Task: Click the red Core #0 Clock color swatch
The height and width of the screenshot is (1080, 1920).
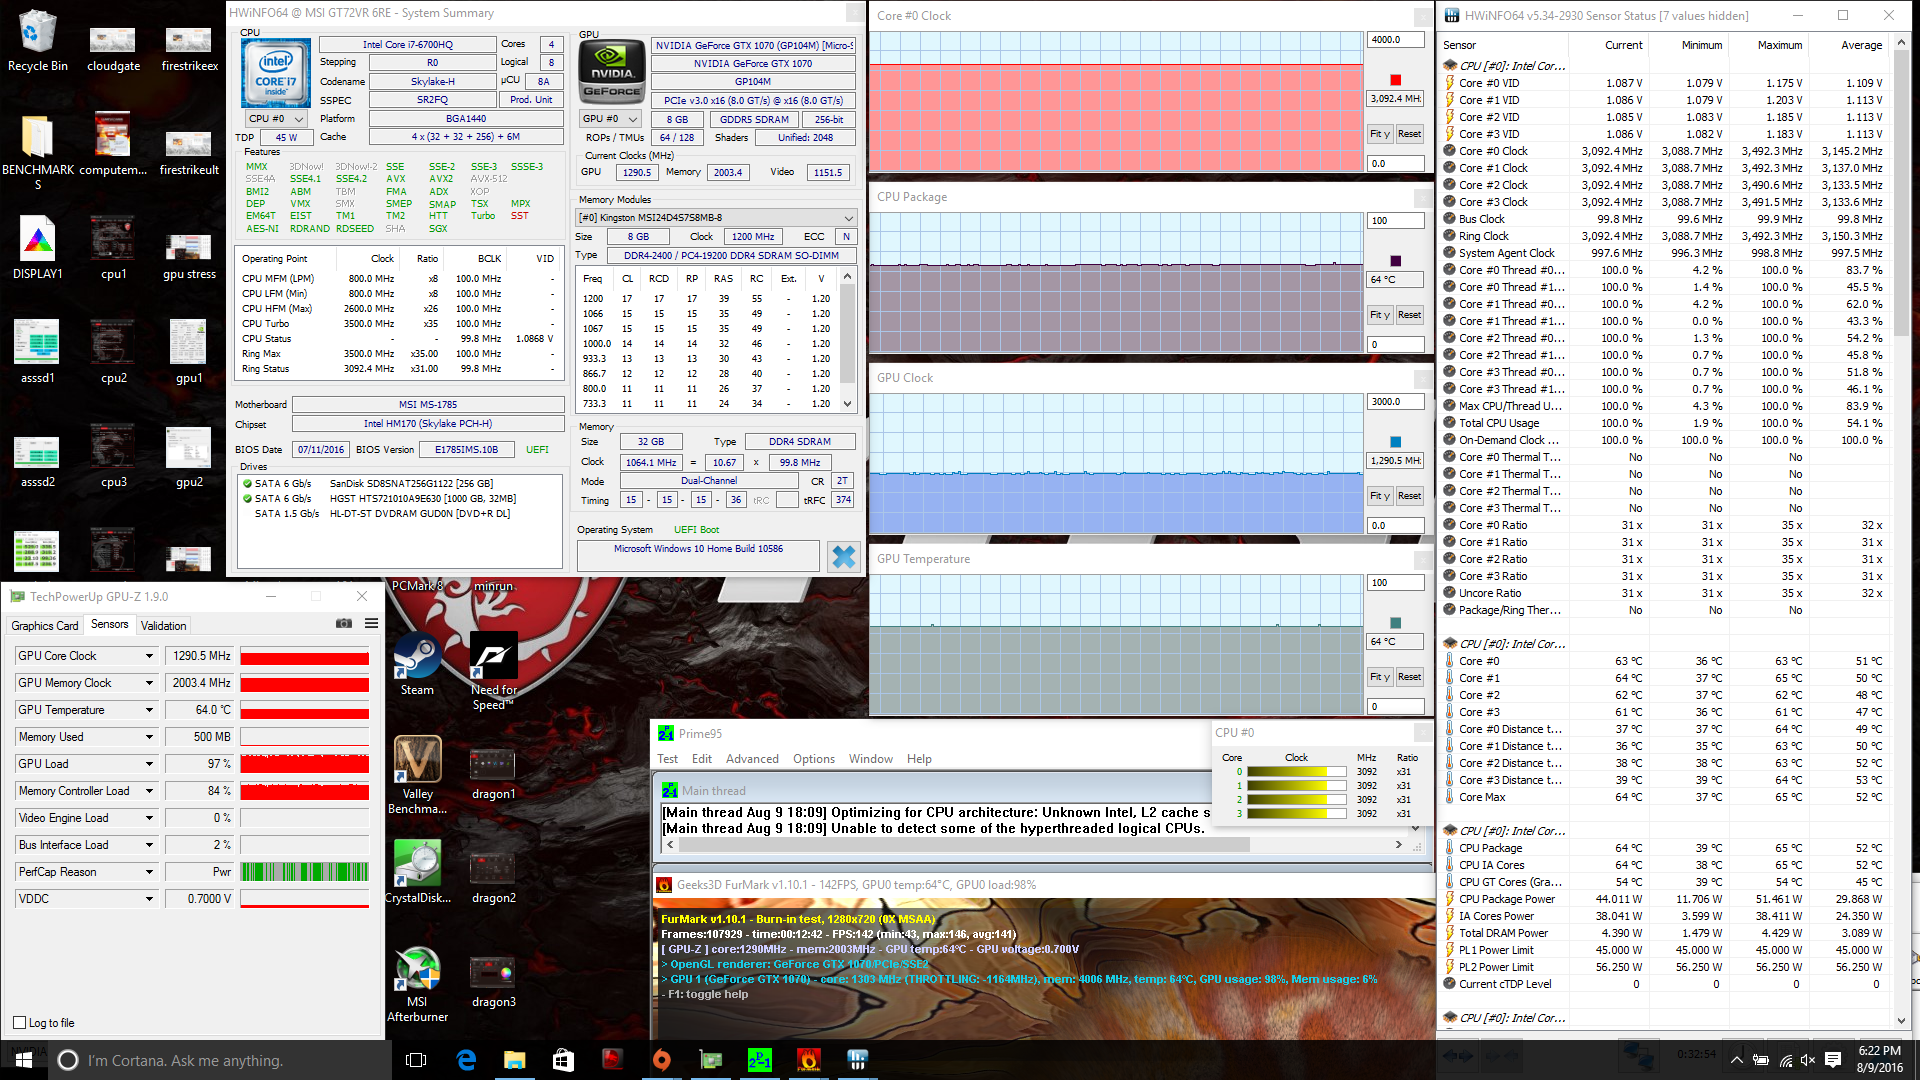Action: click(x=1396, y=80)
